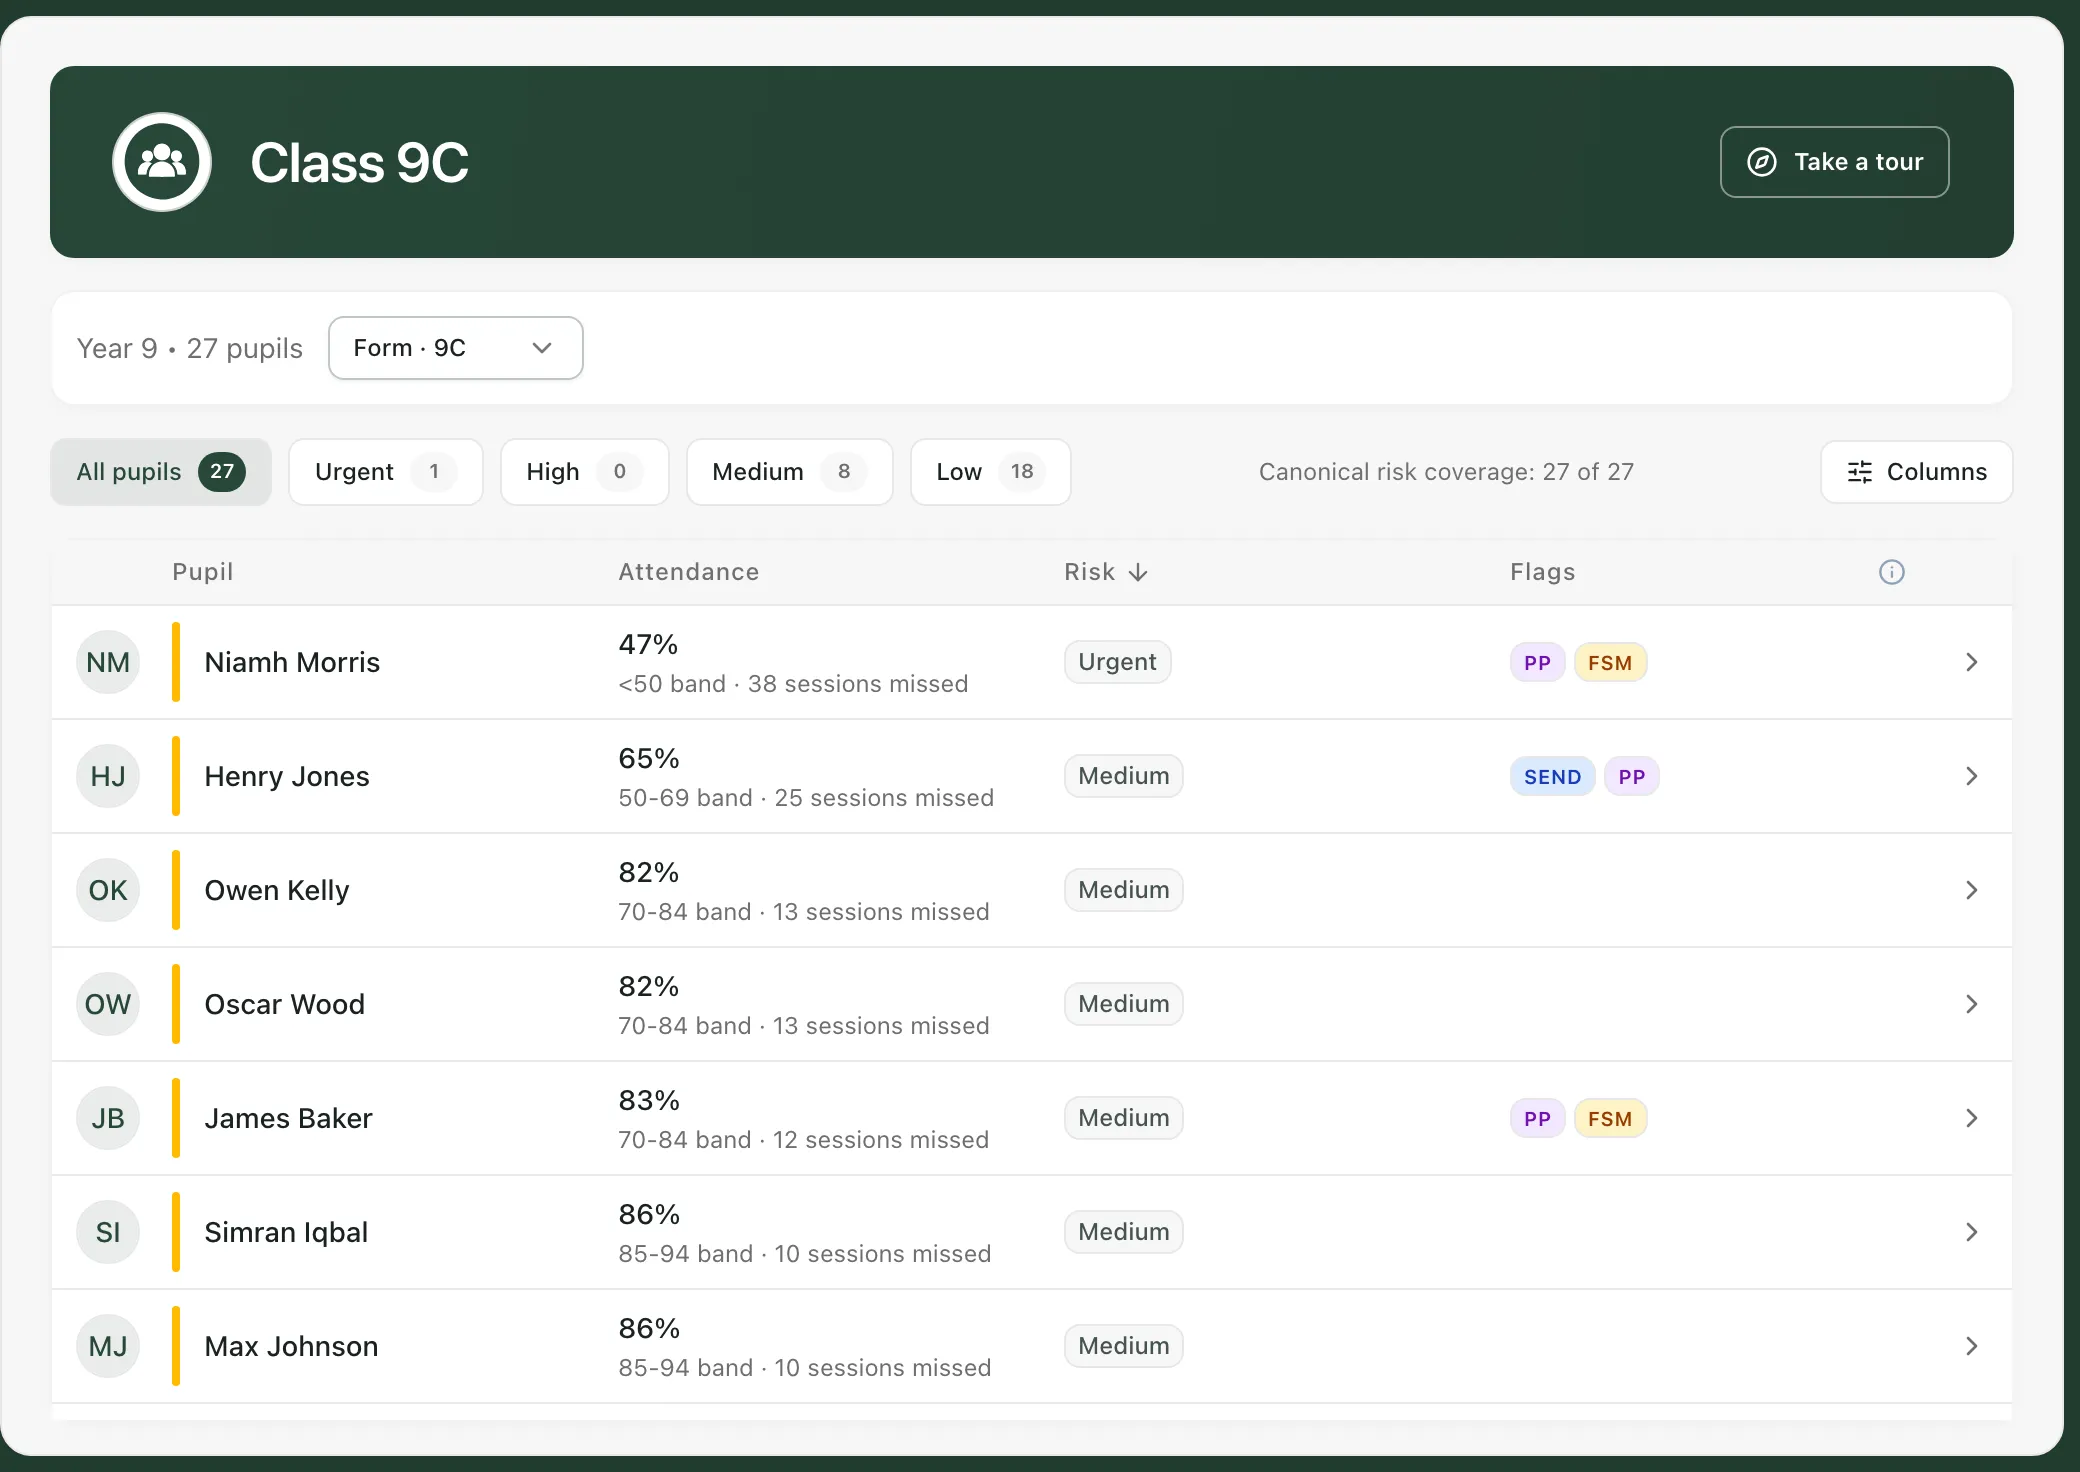Open Simran Iqbal row chevron
Screen dimensions: 2080x1472
click(x=1972, y=1232)
